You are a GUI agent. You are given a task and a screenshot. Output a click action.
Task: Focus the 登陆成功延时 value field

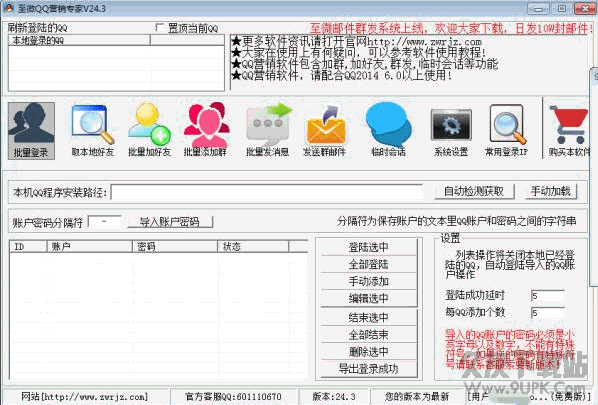point(548,296)
